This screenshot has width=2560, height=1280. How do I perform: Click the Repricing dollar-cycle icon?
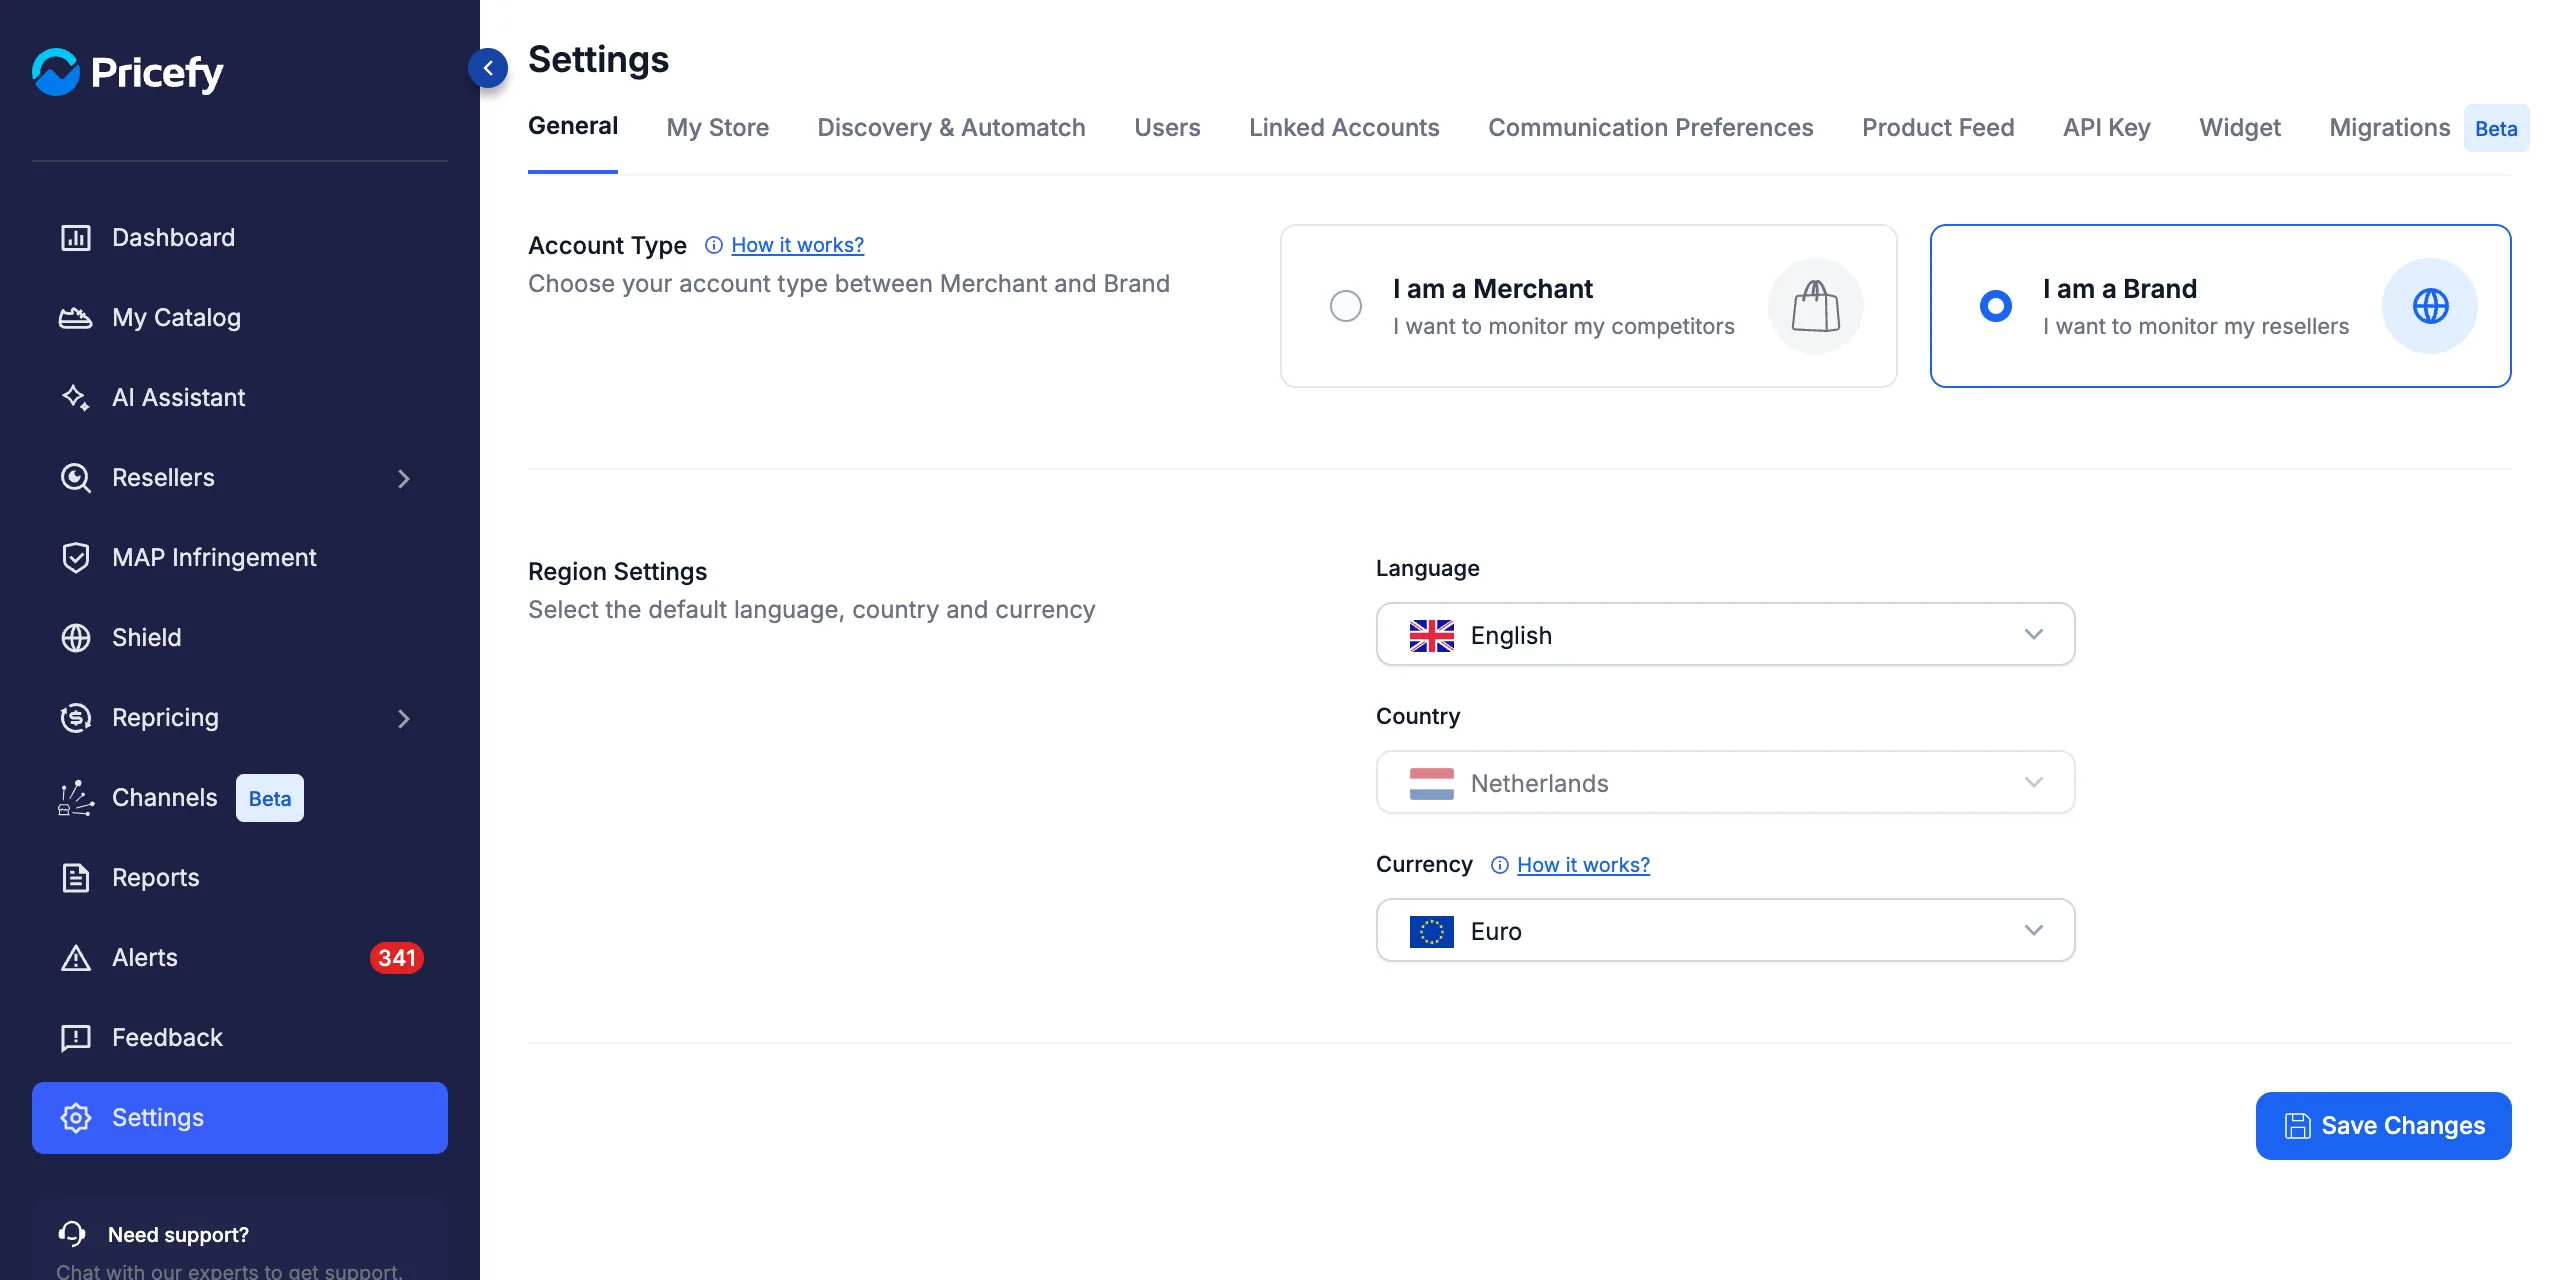(76, 718)
